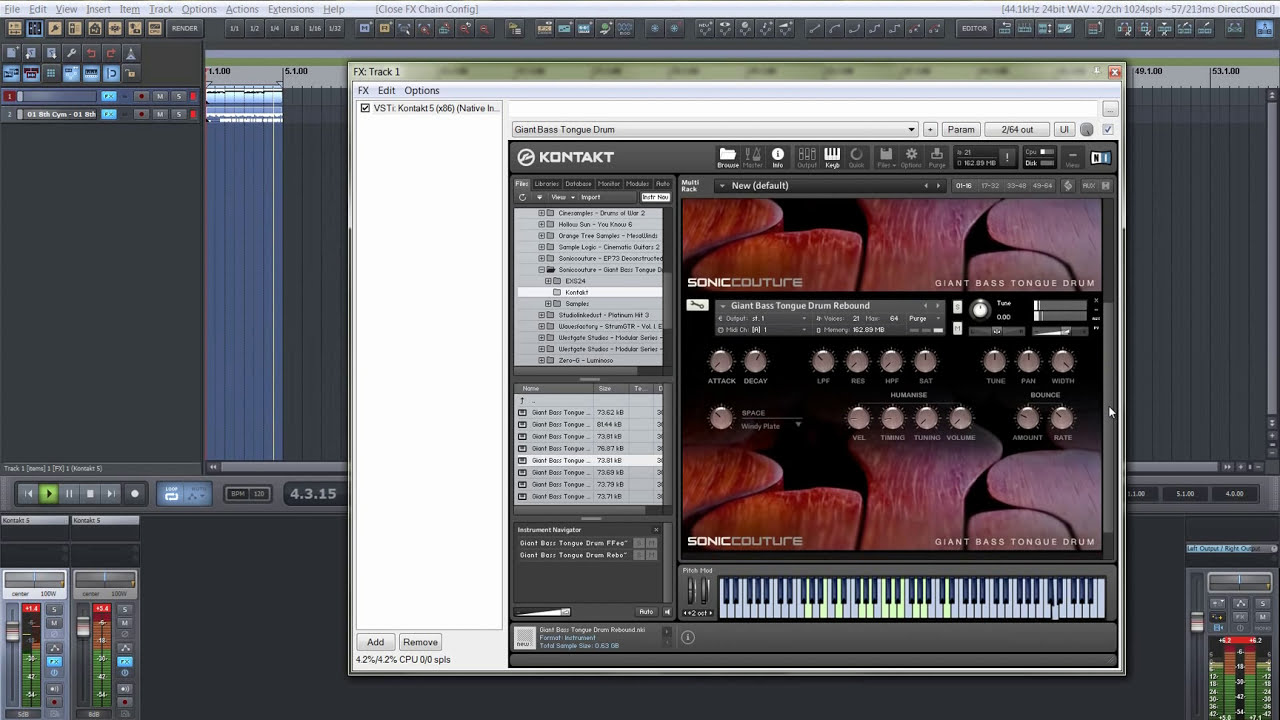Click the transport Record button

(135, 493)
